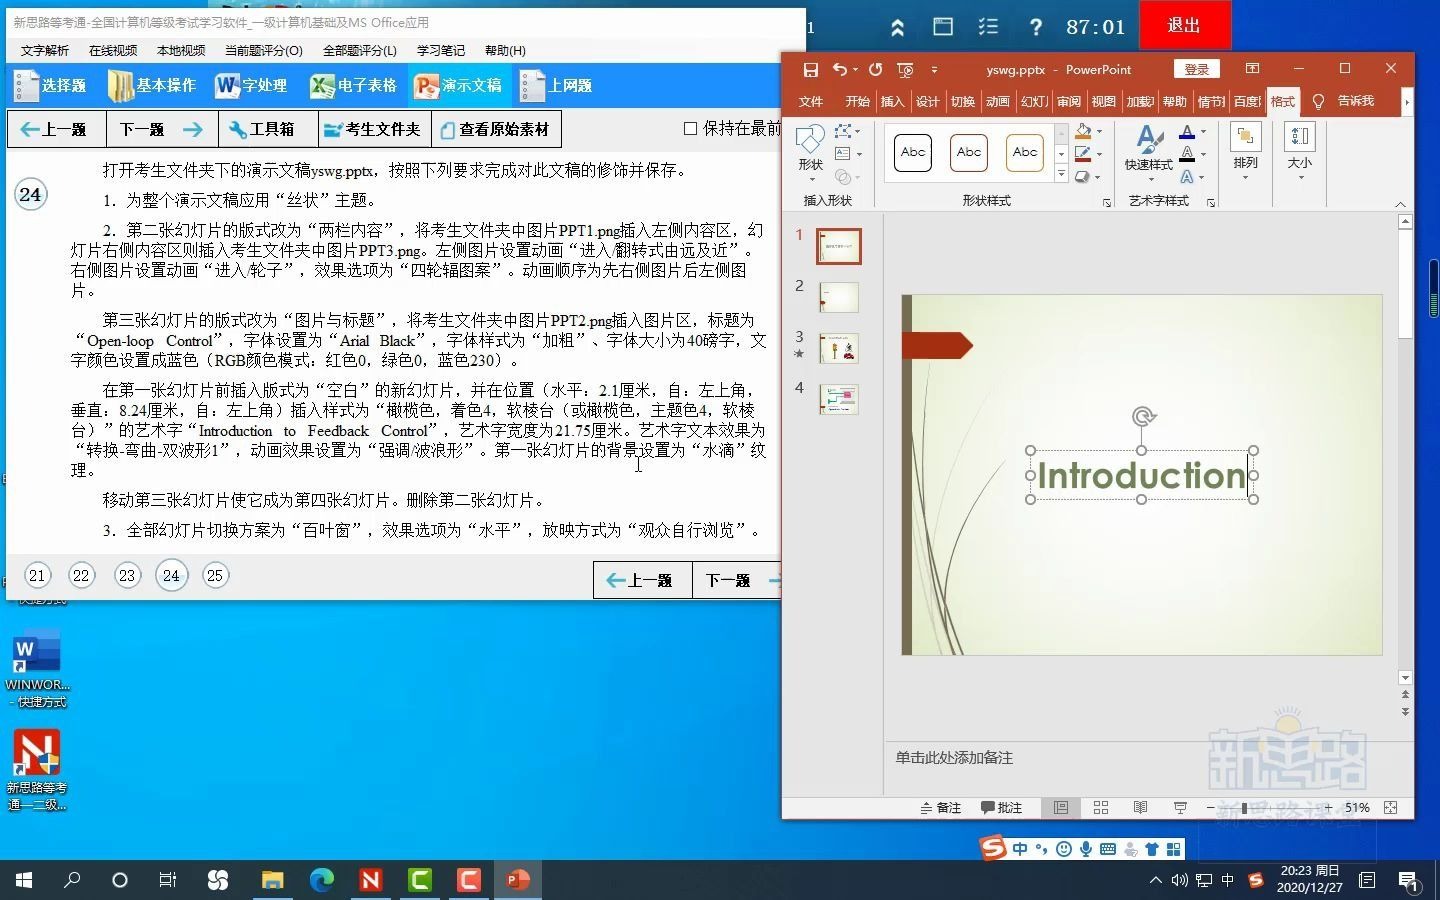Select slide 3 thumbnail in slide panel
The image size is (1440, 900).
pos(838,348)
